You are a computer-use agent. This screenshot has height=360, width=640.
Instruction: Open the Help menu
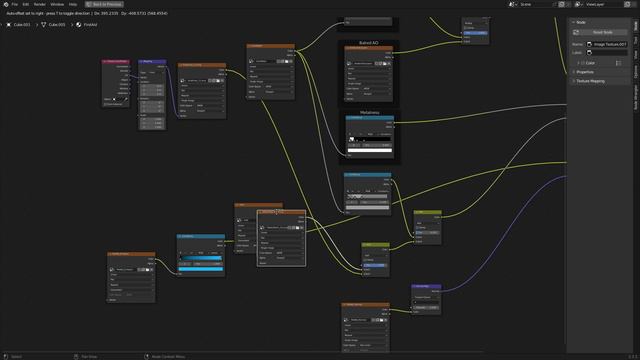pyautogui.click(x=73, y=4)
